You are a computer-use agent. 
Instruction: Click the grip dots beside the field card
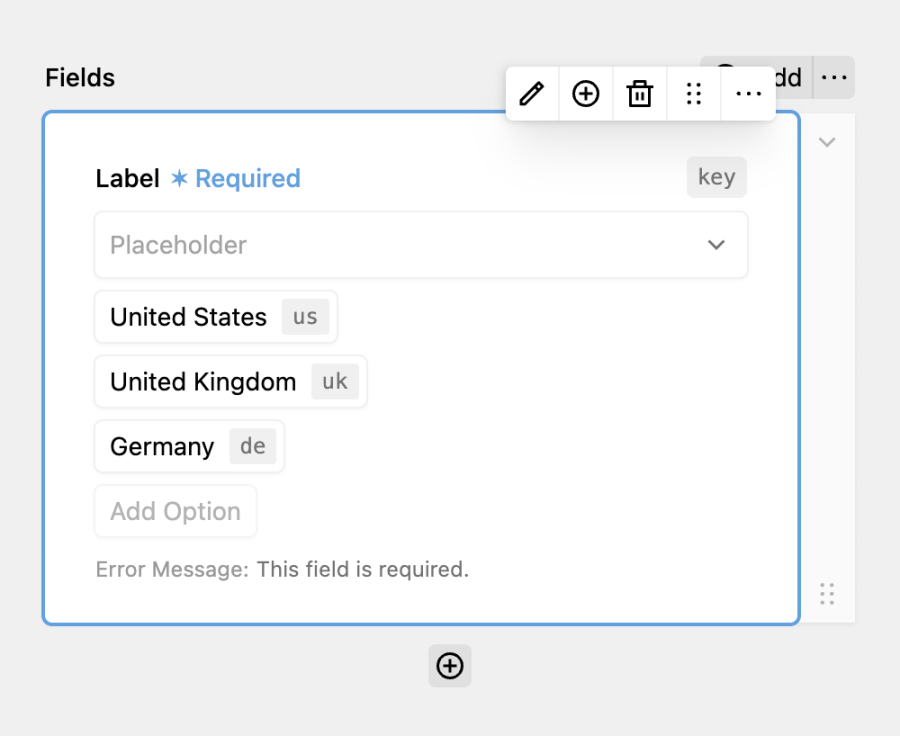pyautogui.click(x=827, y=594)
